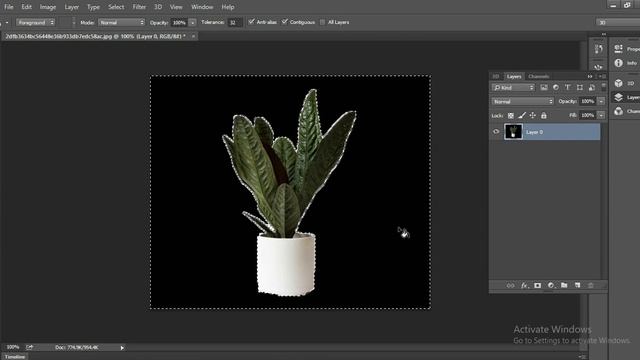
Task: Open the Window menu
Action: 202,7
